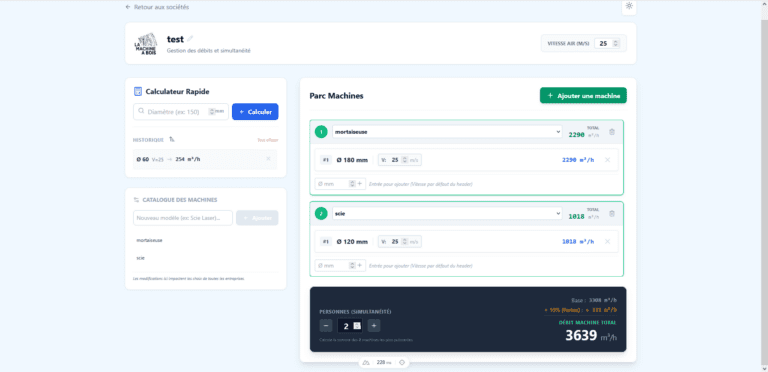Remove the Ø 180 mm entry
Image resolution: width=768 pixels, height=372 pixels.
[x=607, y=160]
